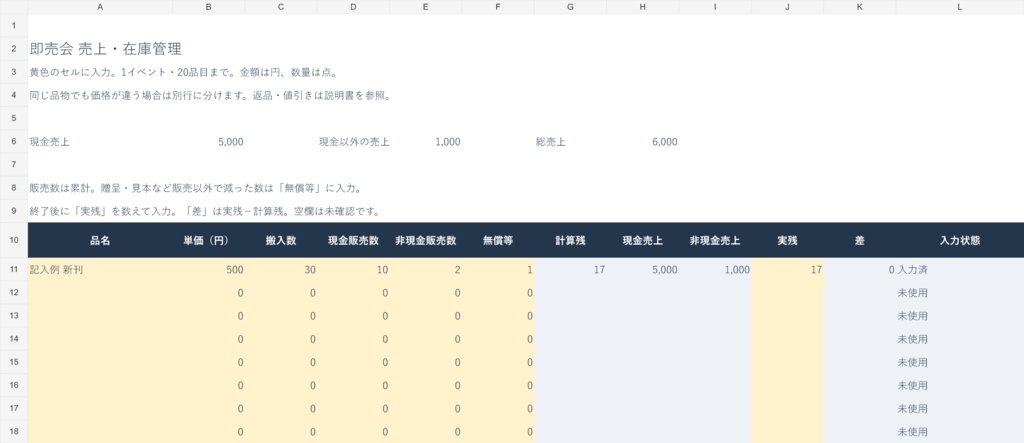1024x443 pixels.
Task: Click the 計算残 column header
Action: (x=570, y=240)
